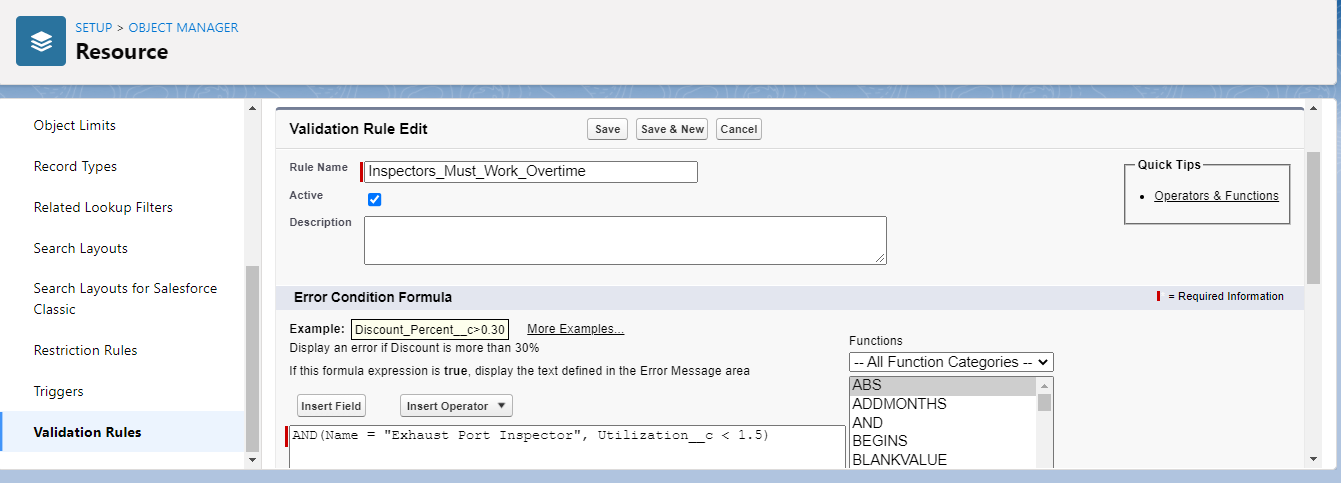Viewport: 1341px width, 483px height.
Task: Open the SETUP breadcrumb link
Action: 94,27
